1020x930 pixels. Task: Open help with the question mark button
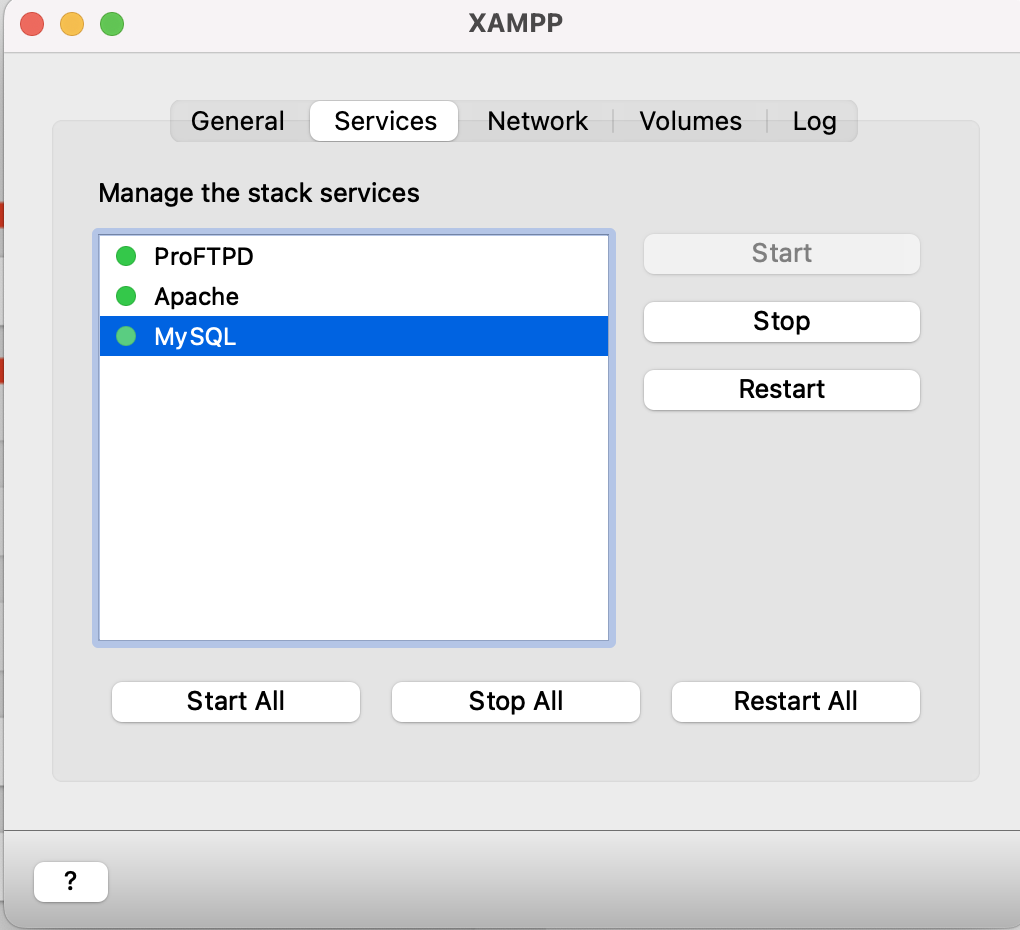click(x=71, y=882)
